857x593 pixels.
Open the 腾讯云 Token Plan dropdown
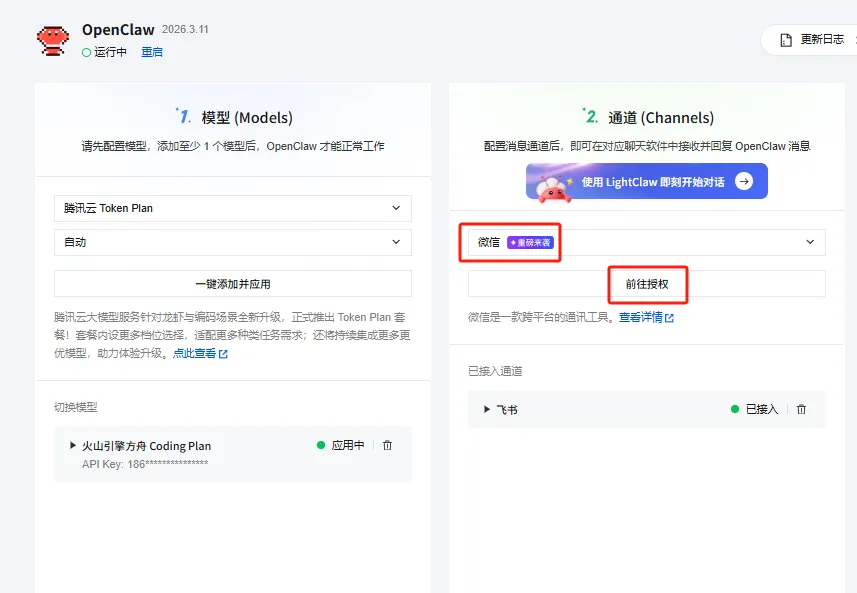233,208
